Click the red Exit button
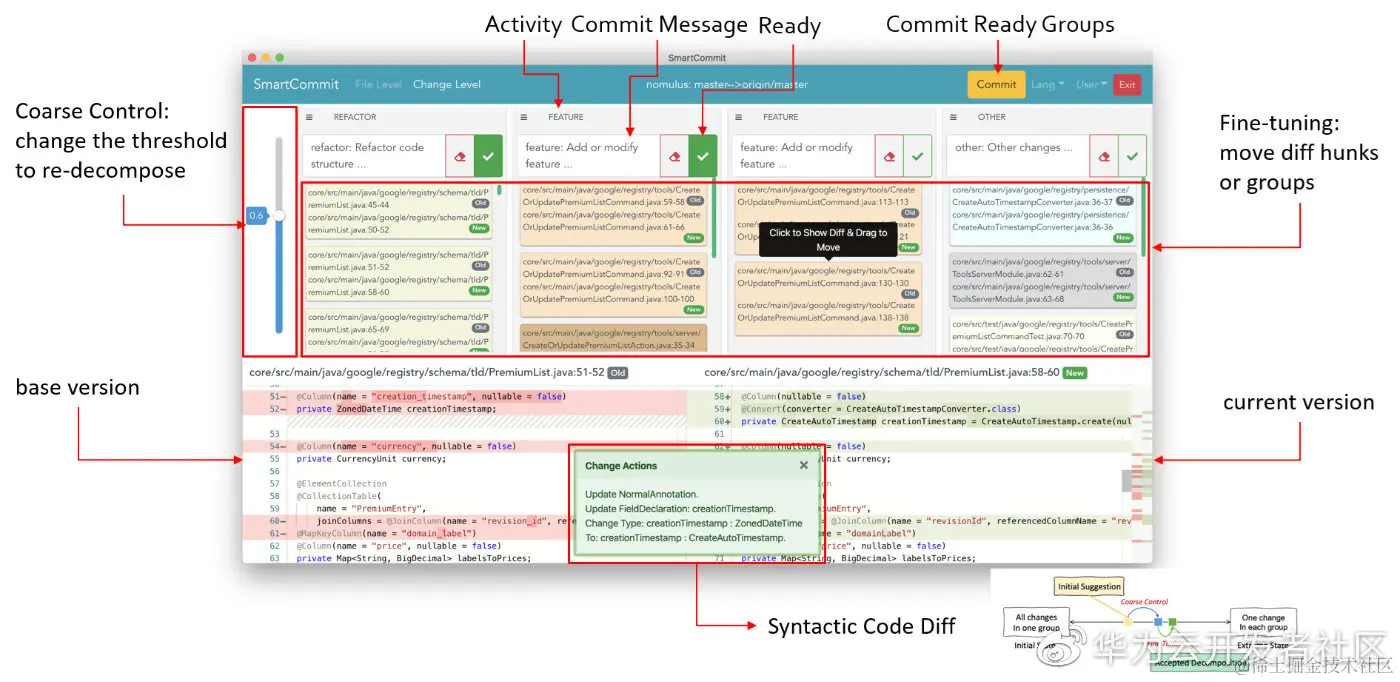Viewport: 1400px width, 682px height. click(x=1127, y=85)
